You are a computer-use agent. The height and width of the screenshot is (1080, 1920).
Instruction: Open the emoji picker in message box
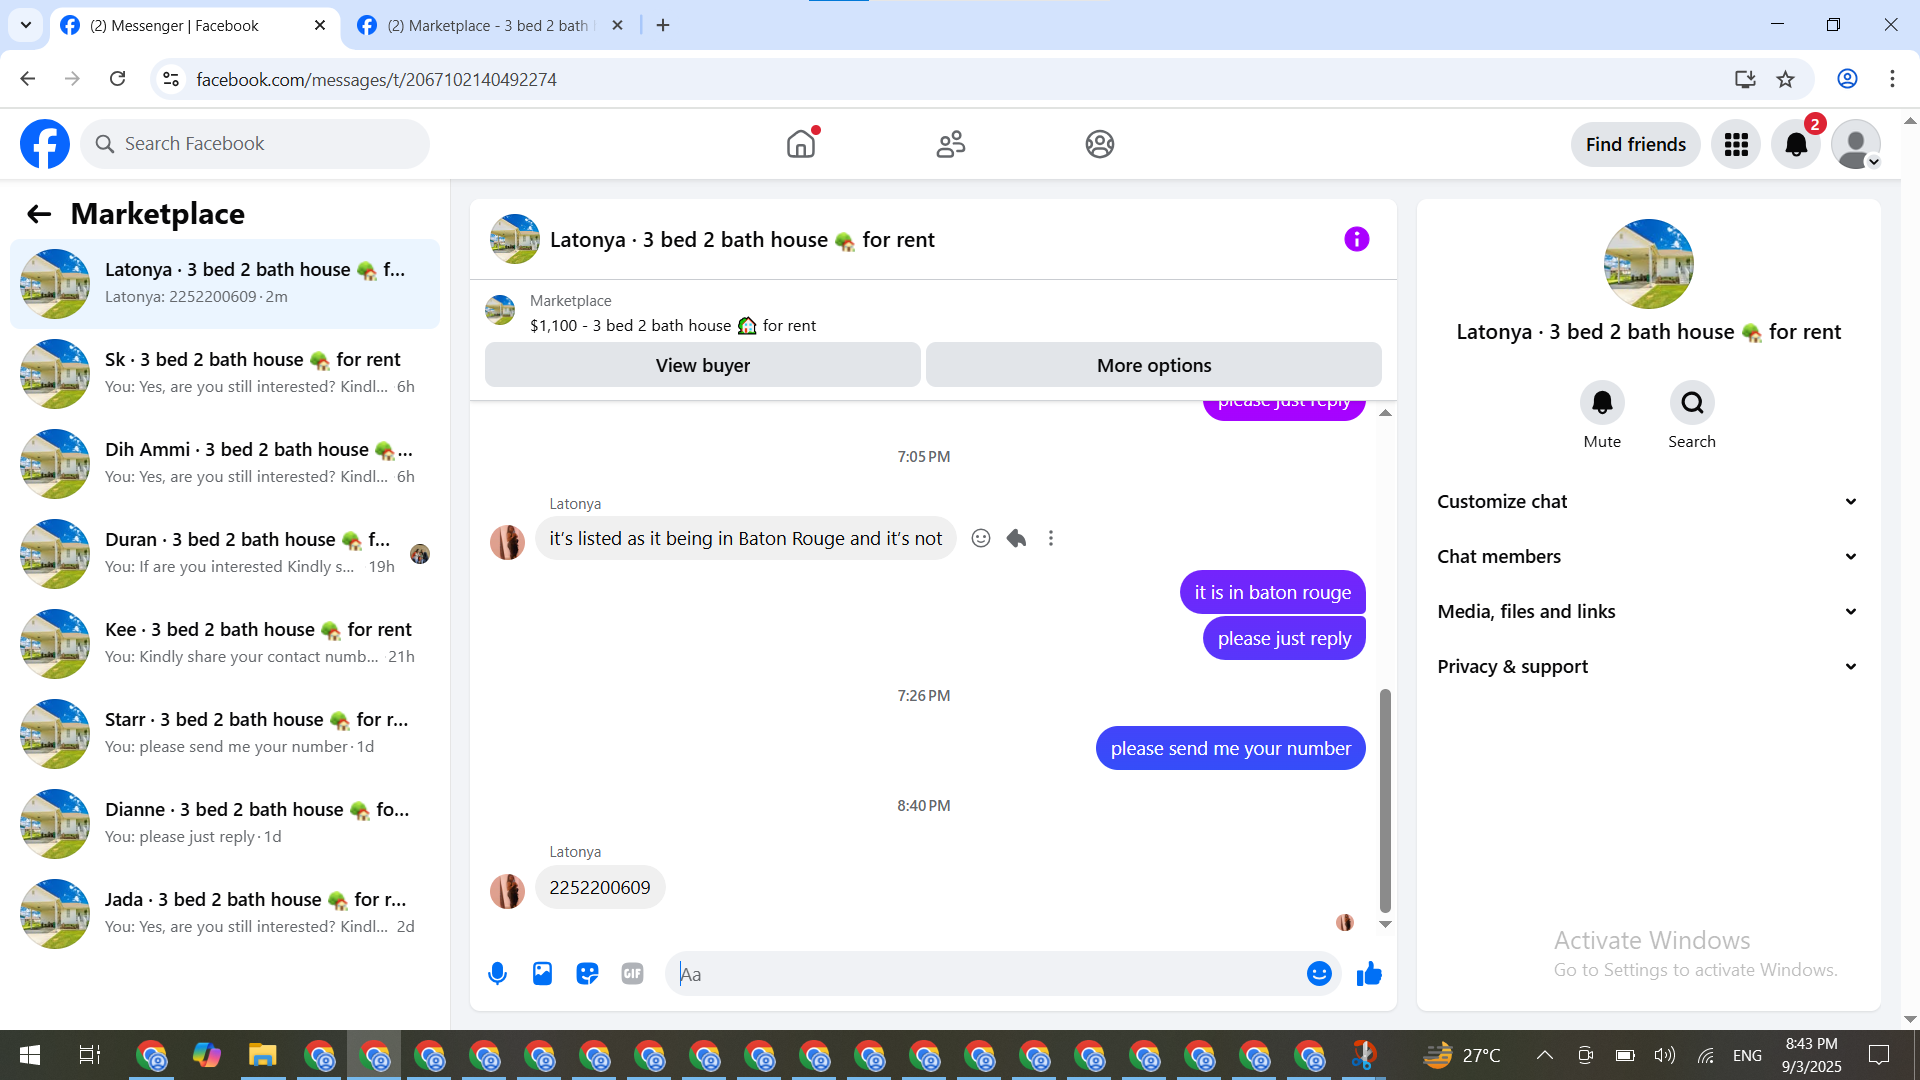tap(1319, 973)
